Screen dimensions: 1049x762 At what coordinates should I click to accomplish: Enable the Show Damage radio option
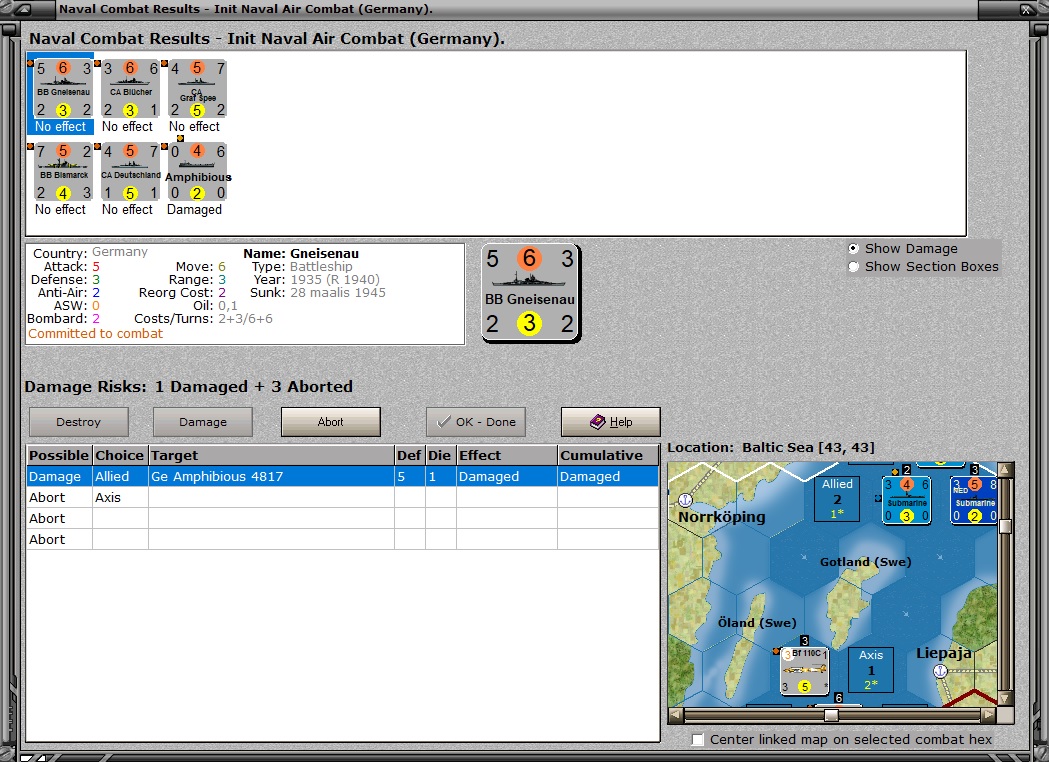click(853, 248)
